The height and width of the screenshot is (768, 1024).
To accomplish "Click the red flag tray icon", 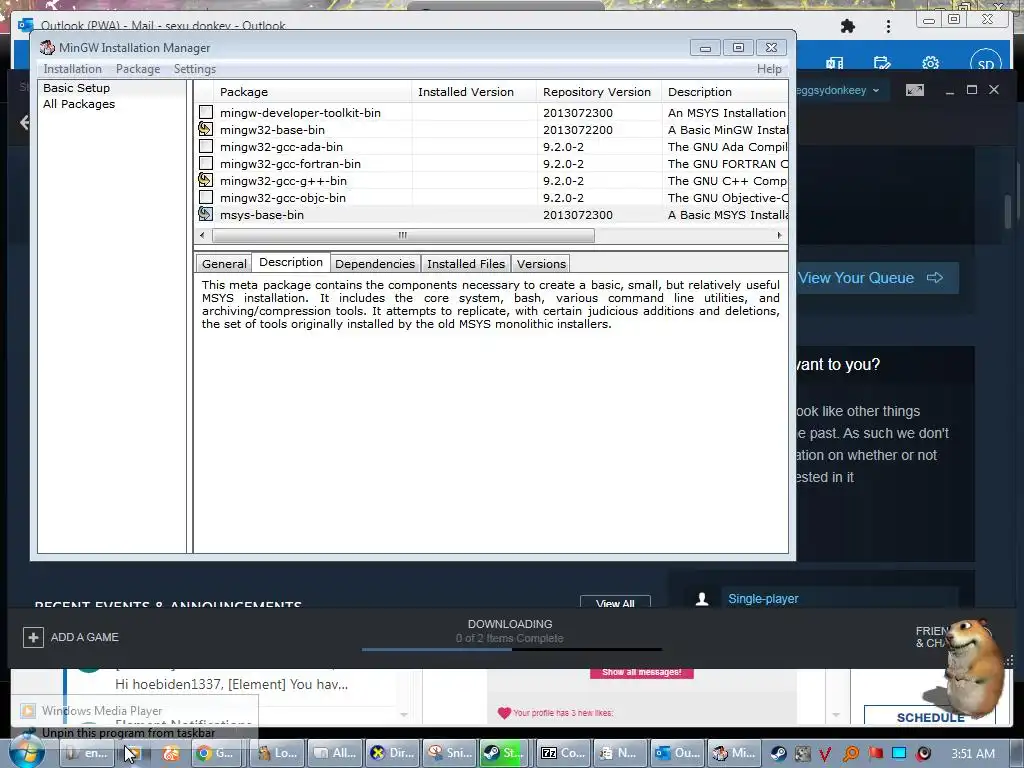I will coord(876,754).
